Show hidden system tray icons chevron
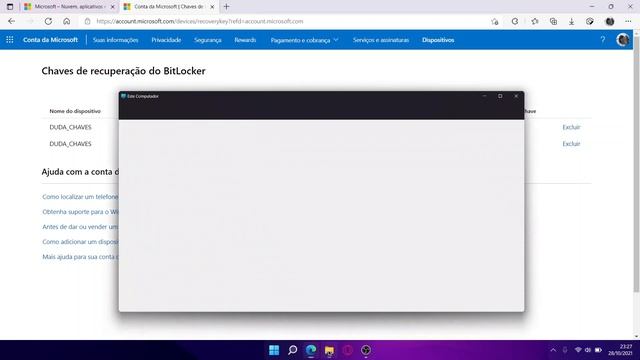This screenshot has height=360, width=640. (553, 350)
